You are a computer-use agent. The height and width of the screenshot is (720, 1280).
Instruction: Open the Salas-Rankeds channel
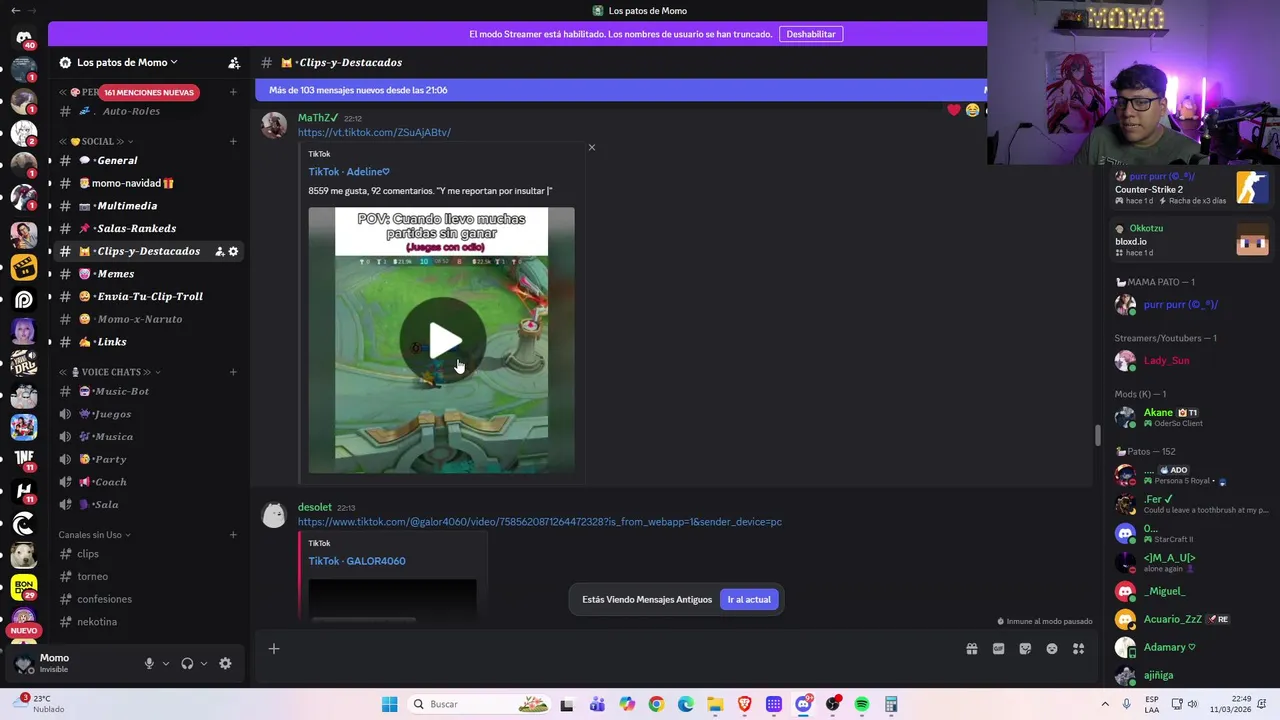(x=149, y=228)
